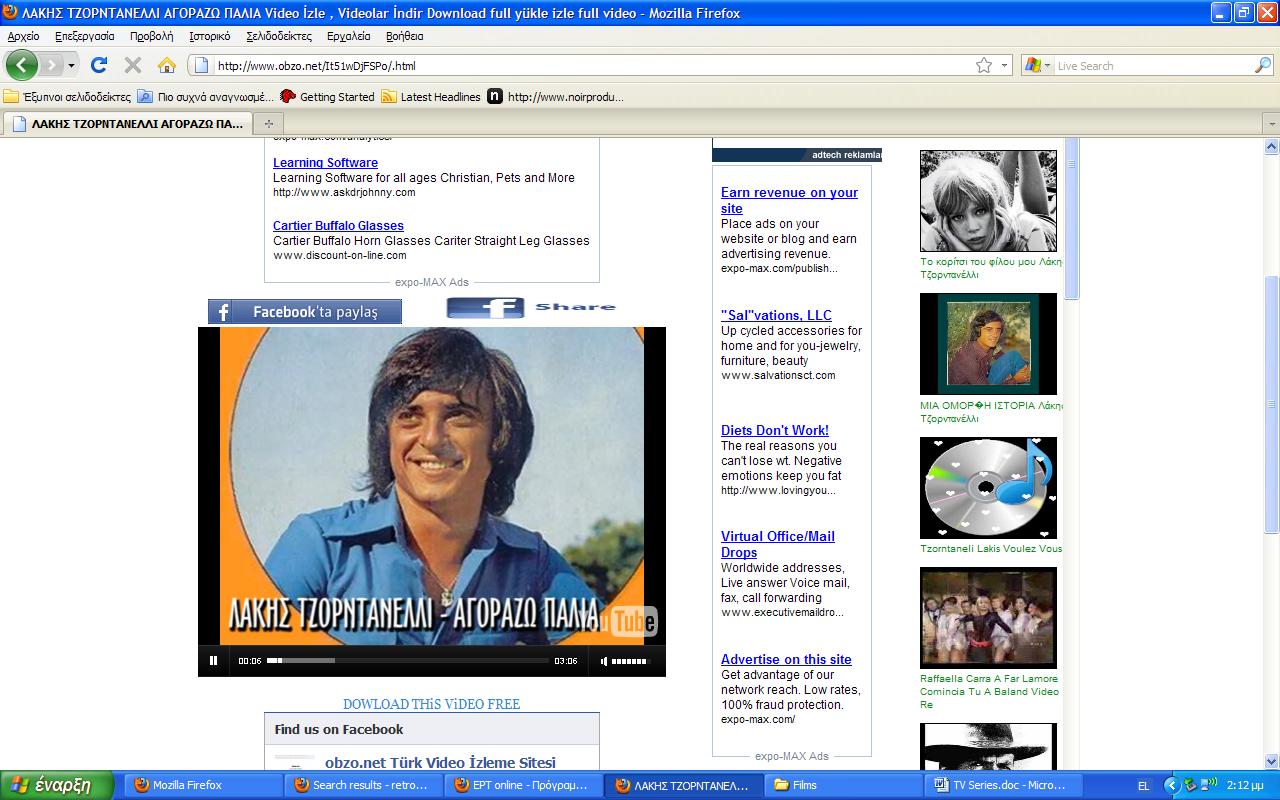Image resolution: width=1280 pixels, height=800 pixels.
Task: Open a new tab with the plus button
Action: coord(268,124)
